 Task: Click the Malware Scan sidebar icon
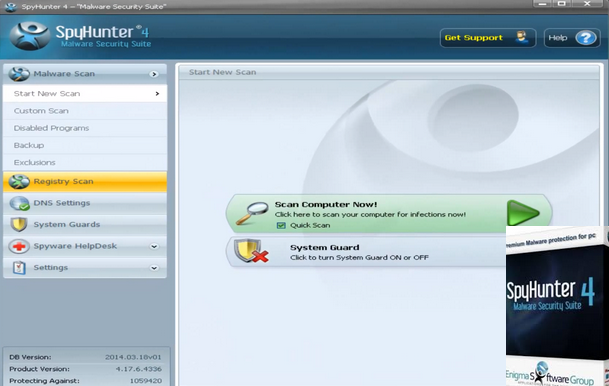click(19, 73)
